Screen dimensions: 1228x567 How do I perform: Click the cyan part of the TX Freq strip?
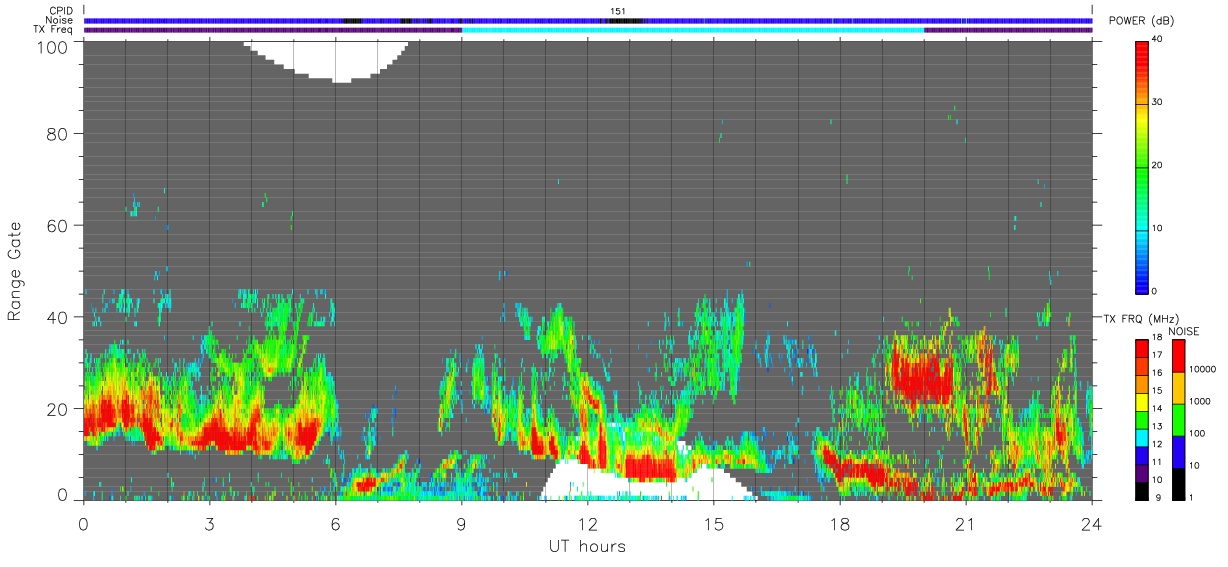click(693, 30)
